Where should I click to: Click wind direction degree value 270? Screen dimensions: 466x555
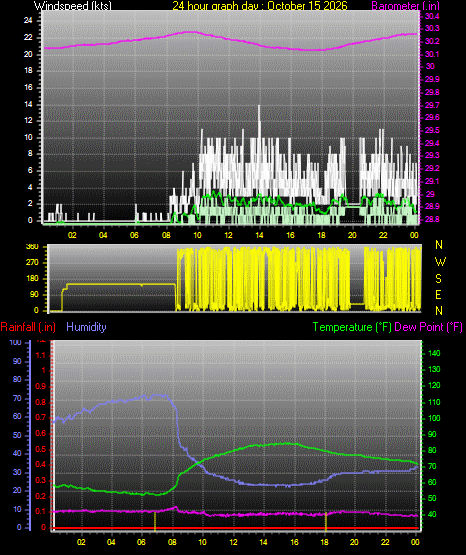click(x=32, y=263)
